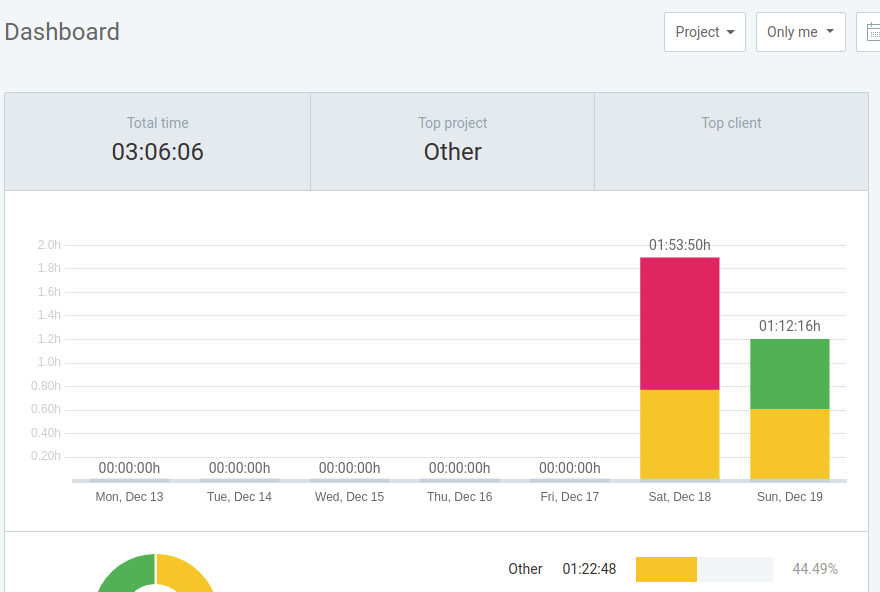Screen dimensions: 880x592
Task: Click the green segment of Sun, Dec 19 bar
Action: 790,374
